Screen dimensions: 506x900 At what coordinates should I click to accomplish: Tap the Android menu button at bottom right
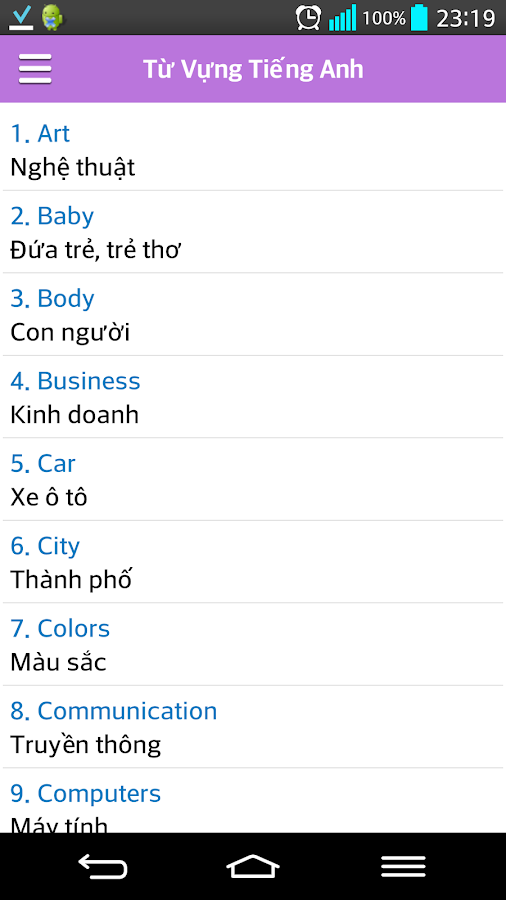point(403,866)
